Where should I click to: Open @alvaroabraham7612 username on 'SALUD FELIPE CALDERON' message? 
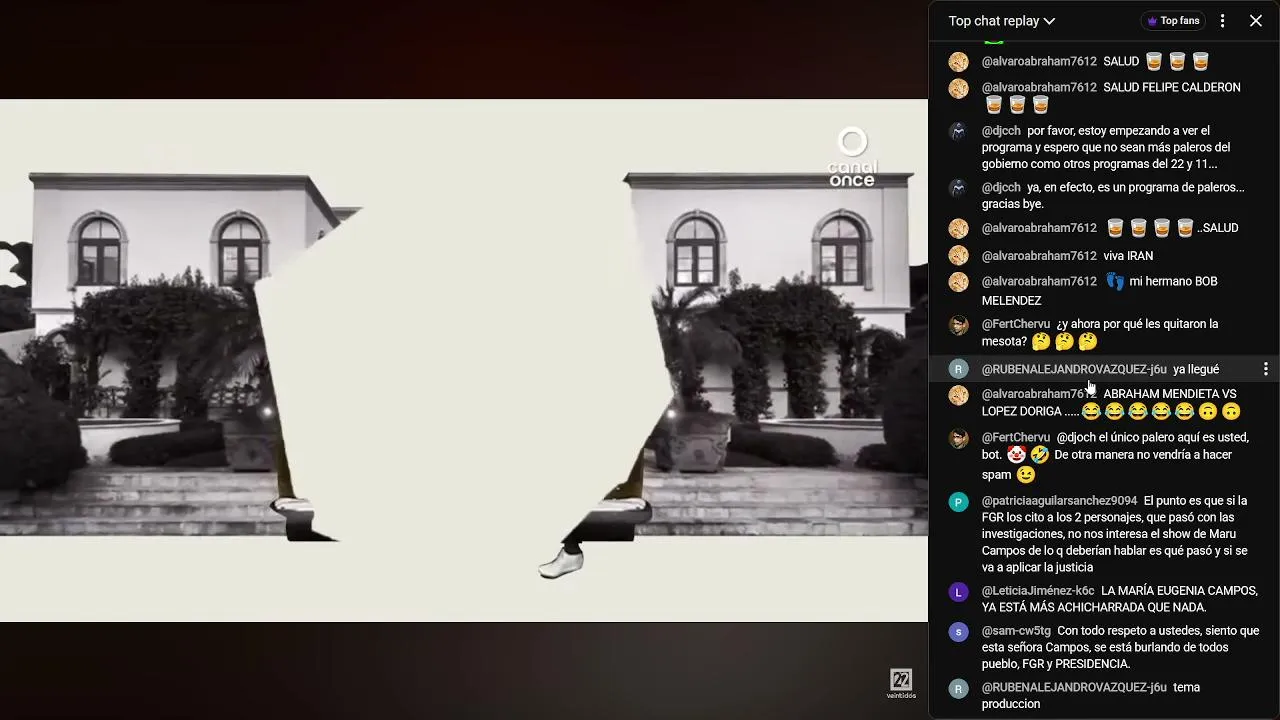[x=1039, y=87]
